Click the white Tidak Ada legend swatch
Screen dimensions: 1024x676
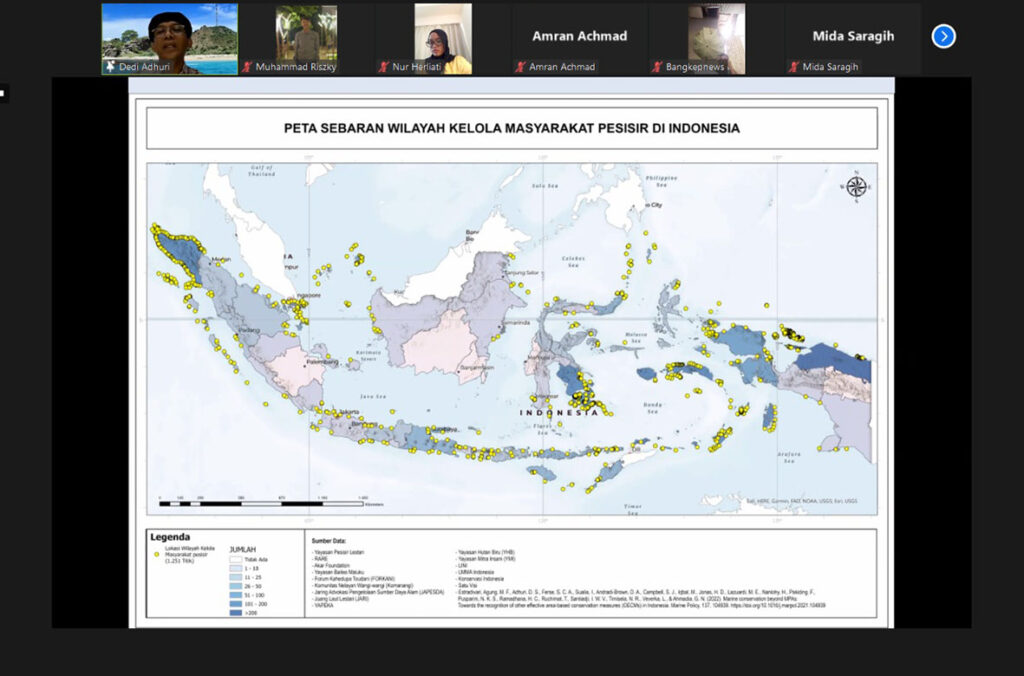click(x=236, y=560)
